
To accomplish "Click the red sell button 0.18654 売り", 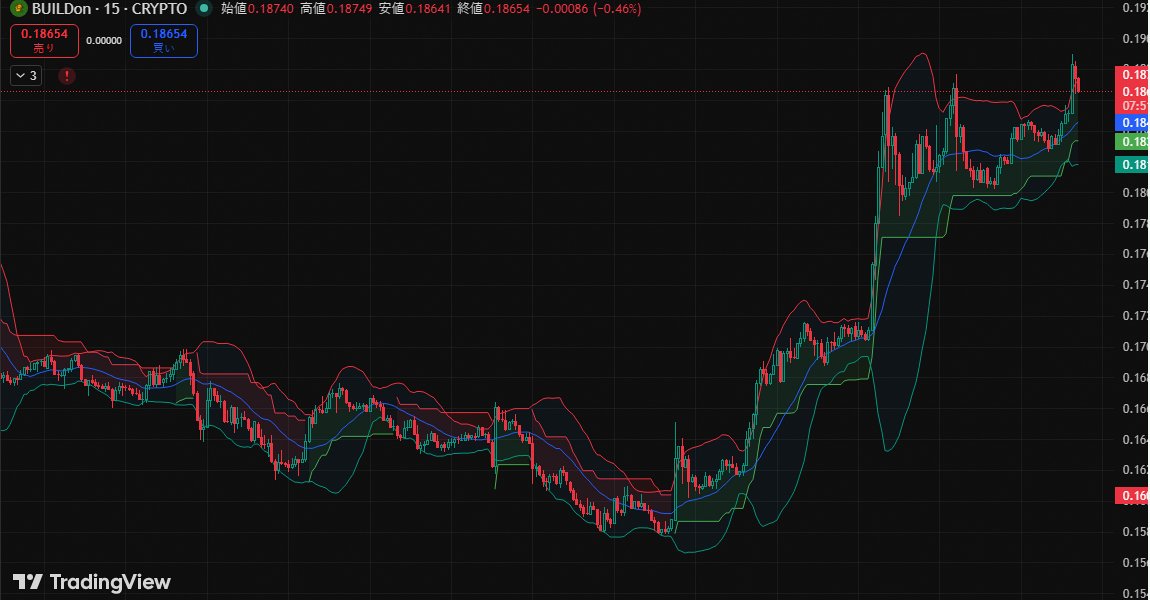I will pos(44,40).
